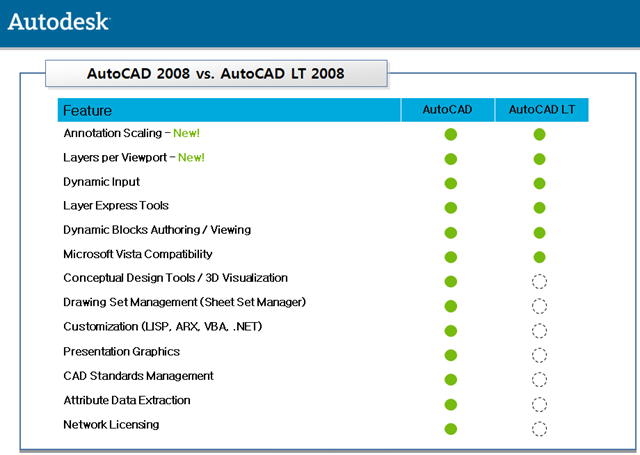Select the Presentation Graphics row text
Screen dimensions: 640x455
click(122, 351)
